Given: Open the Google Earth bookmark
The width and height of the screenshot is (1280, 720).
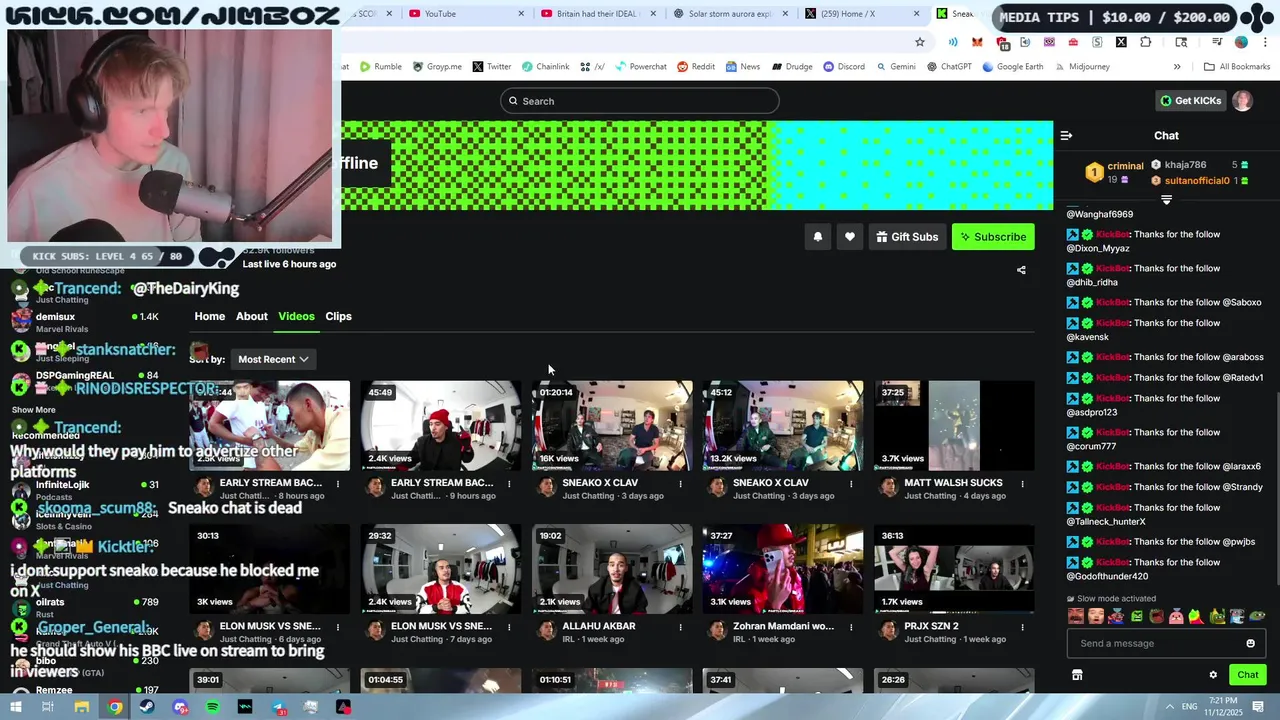Looking at the screenshot, I should point(1013,67).
